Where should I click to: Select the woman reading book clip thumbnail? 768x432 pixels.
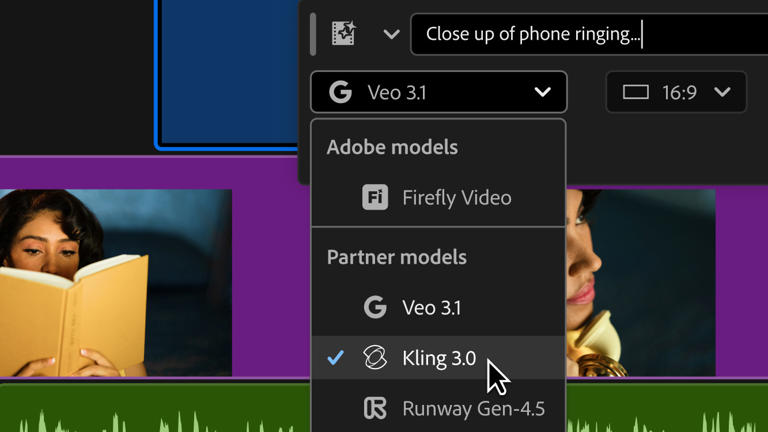116,283
